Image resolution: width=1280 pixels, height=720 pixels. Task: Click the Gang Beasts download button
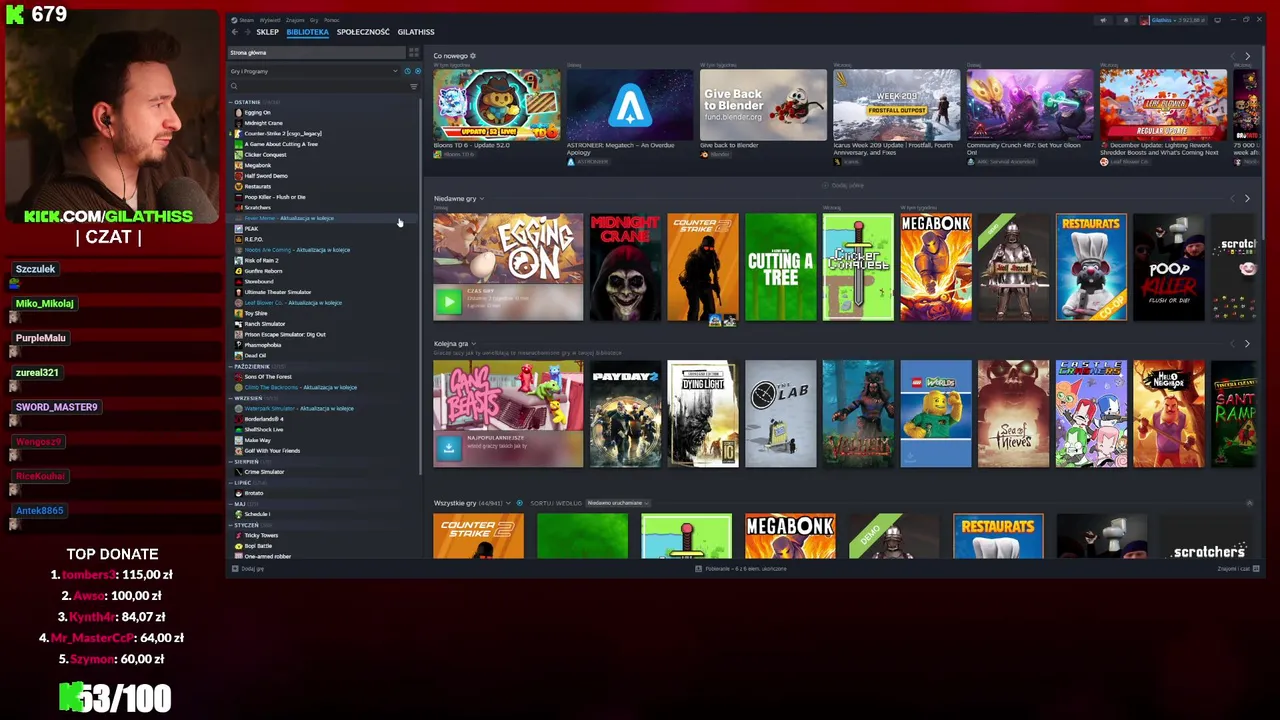coord(448,448)
